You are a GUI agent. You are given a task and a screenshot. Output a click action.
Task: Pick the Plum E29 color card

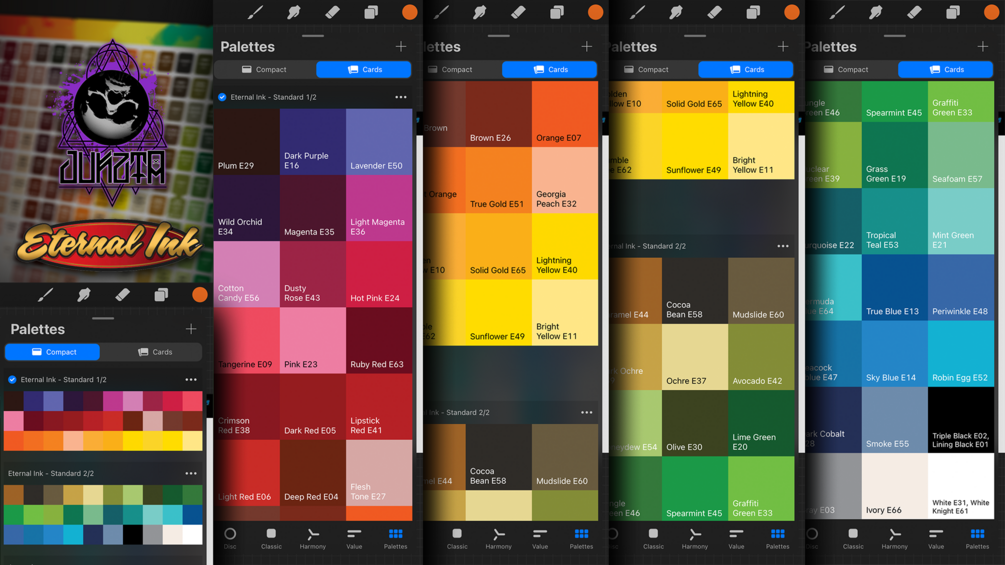coord(247,142)
